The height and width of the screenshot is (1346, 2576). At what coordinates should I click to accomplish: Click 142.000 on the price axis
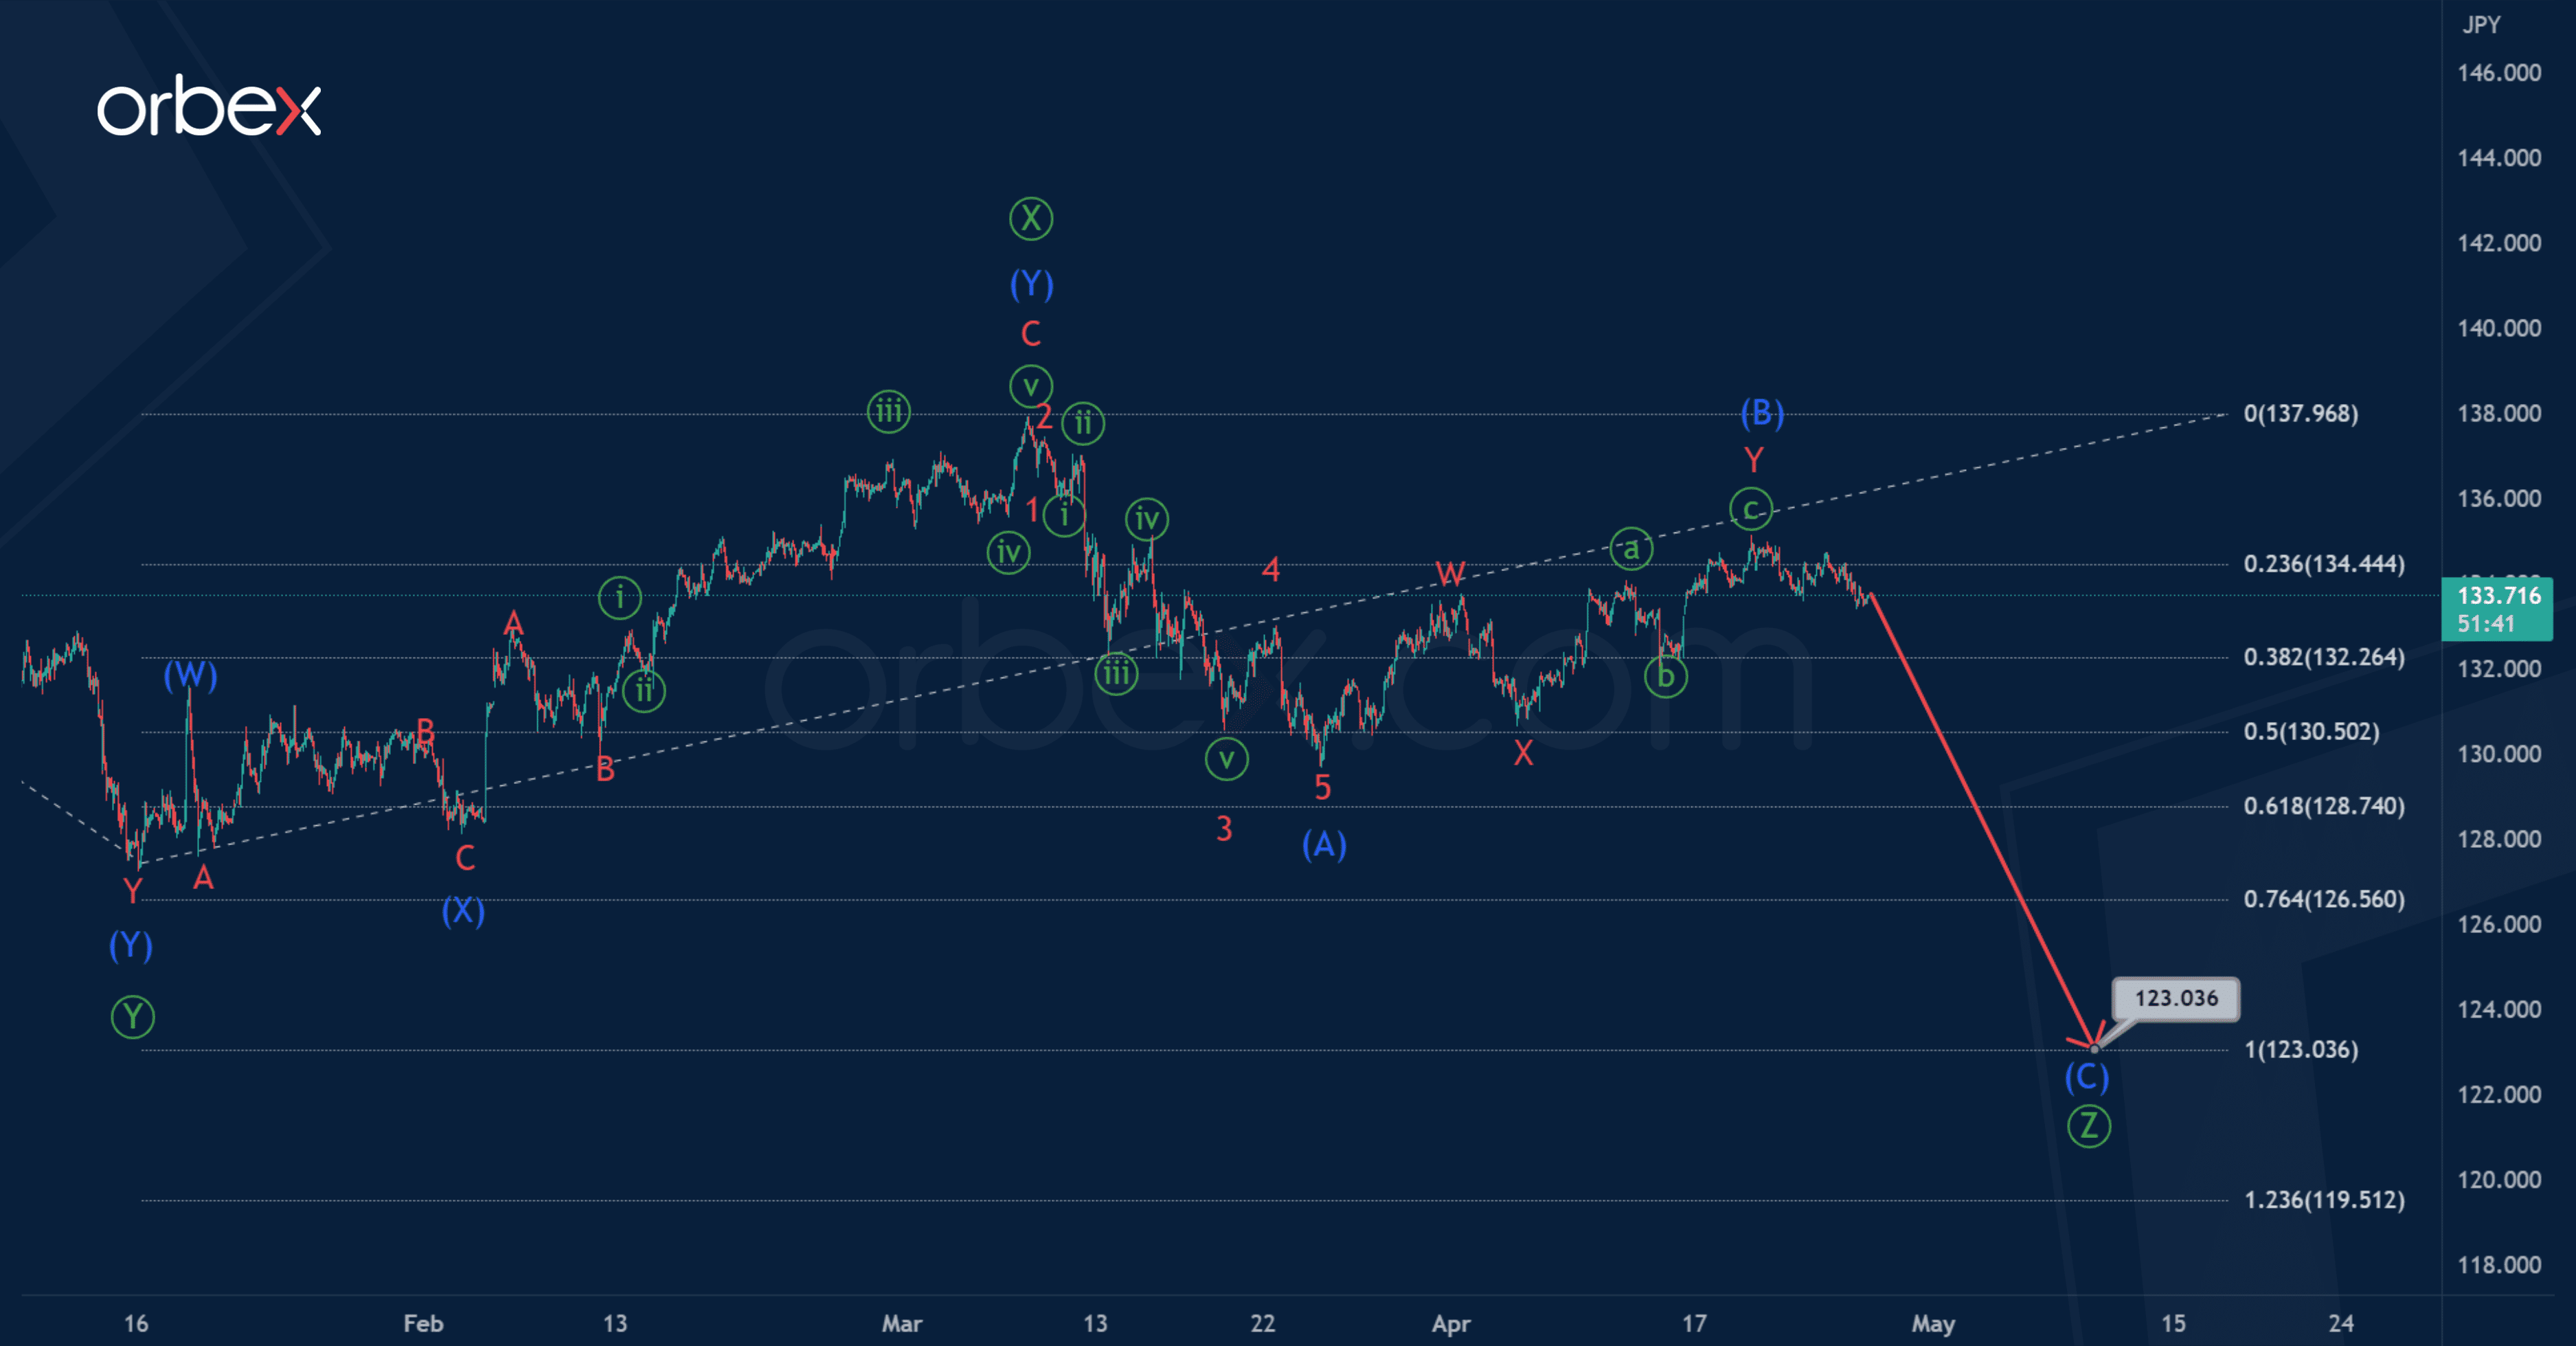pyautogui.click(x=2499, y=243)
